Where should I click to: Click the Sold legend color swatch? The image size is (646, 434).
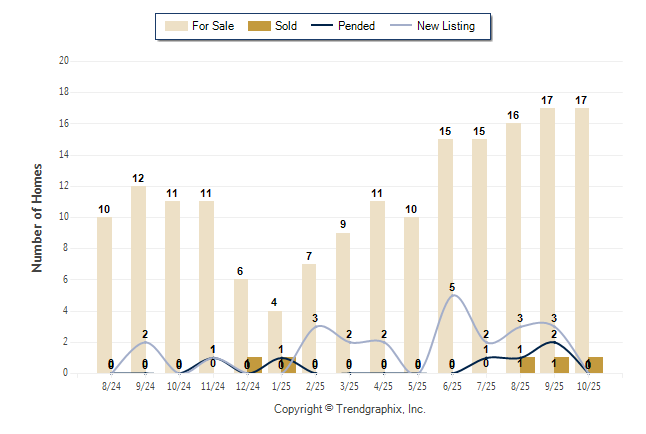260,26
